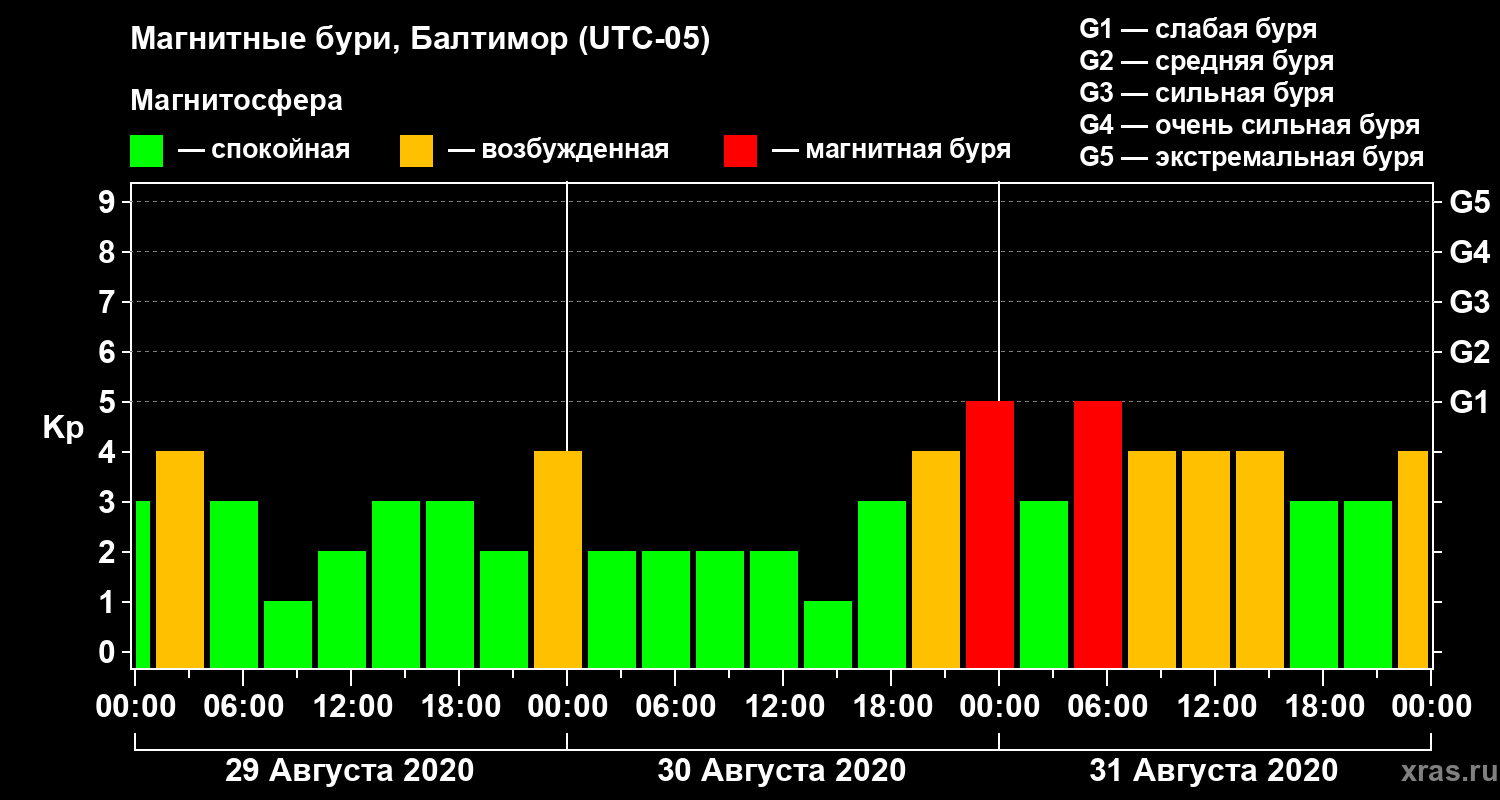Click the red 'магнитная буря' legend swatch
This screenshot has height=800, width=1500.
740,151
